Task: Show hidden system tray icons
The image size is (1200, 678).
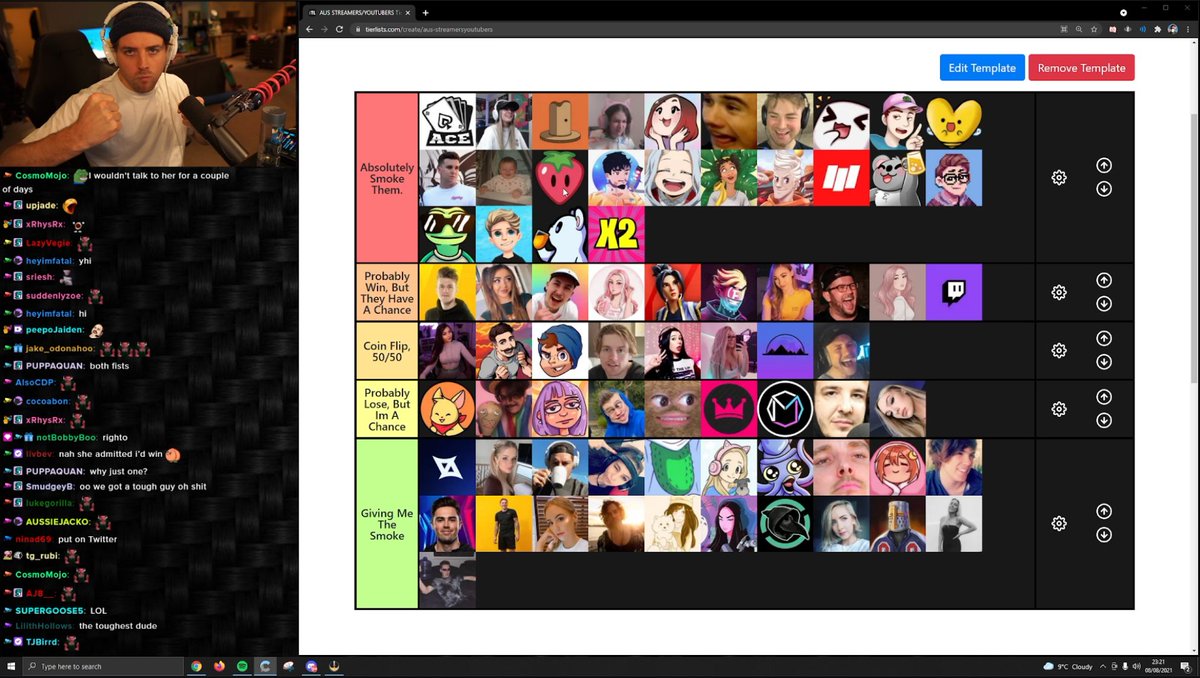Action: (x=1103, y=666)
